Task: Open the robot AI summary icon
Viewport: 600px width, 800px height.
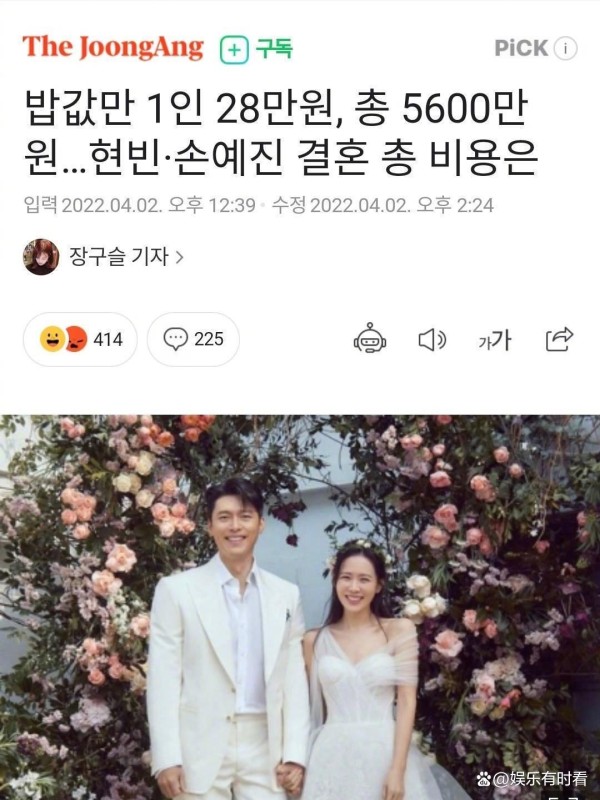Action: pyautogui.click(x=370, y=338)
